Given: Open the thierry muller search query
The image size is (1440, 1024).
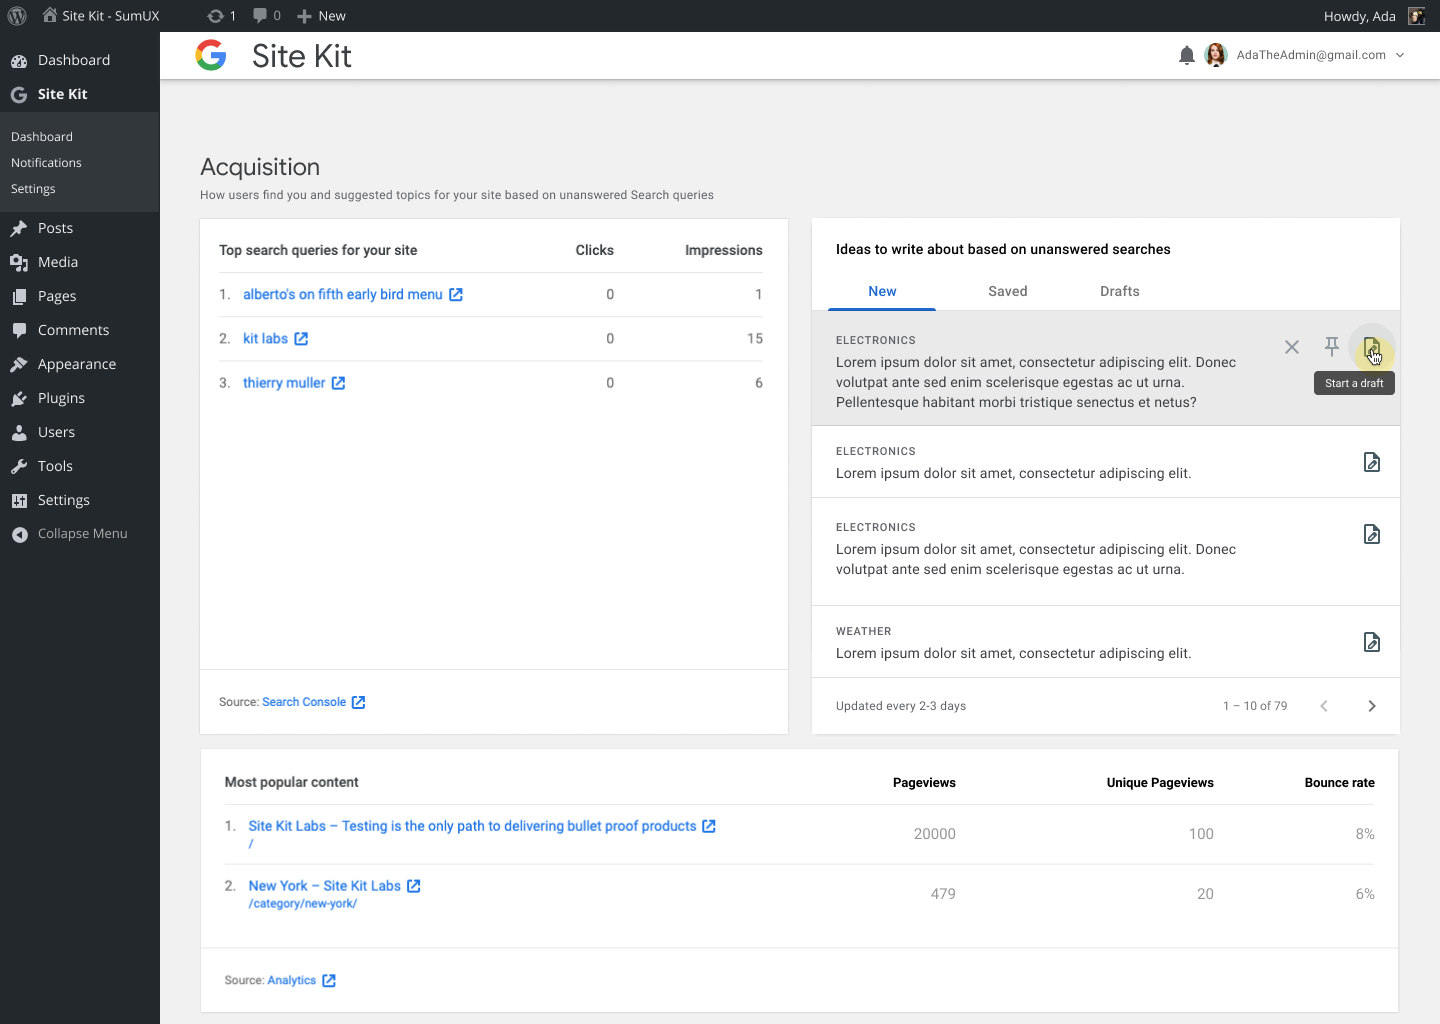Looking at the screenshot, I should click(284, 383).
